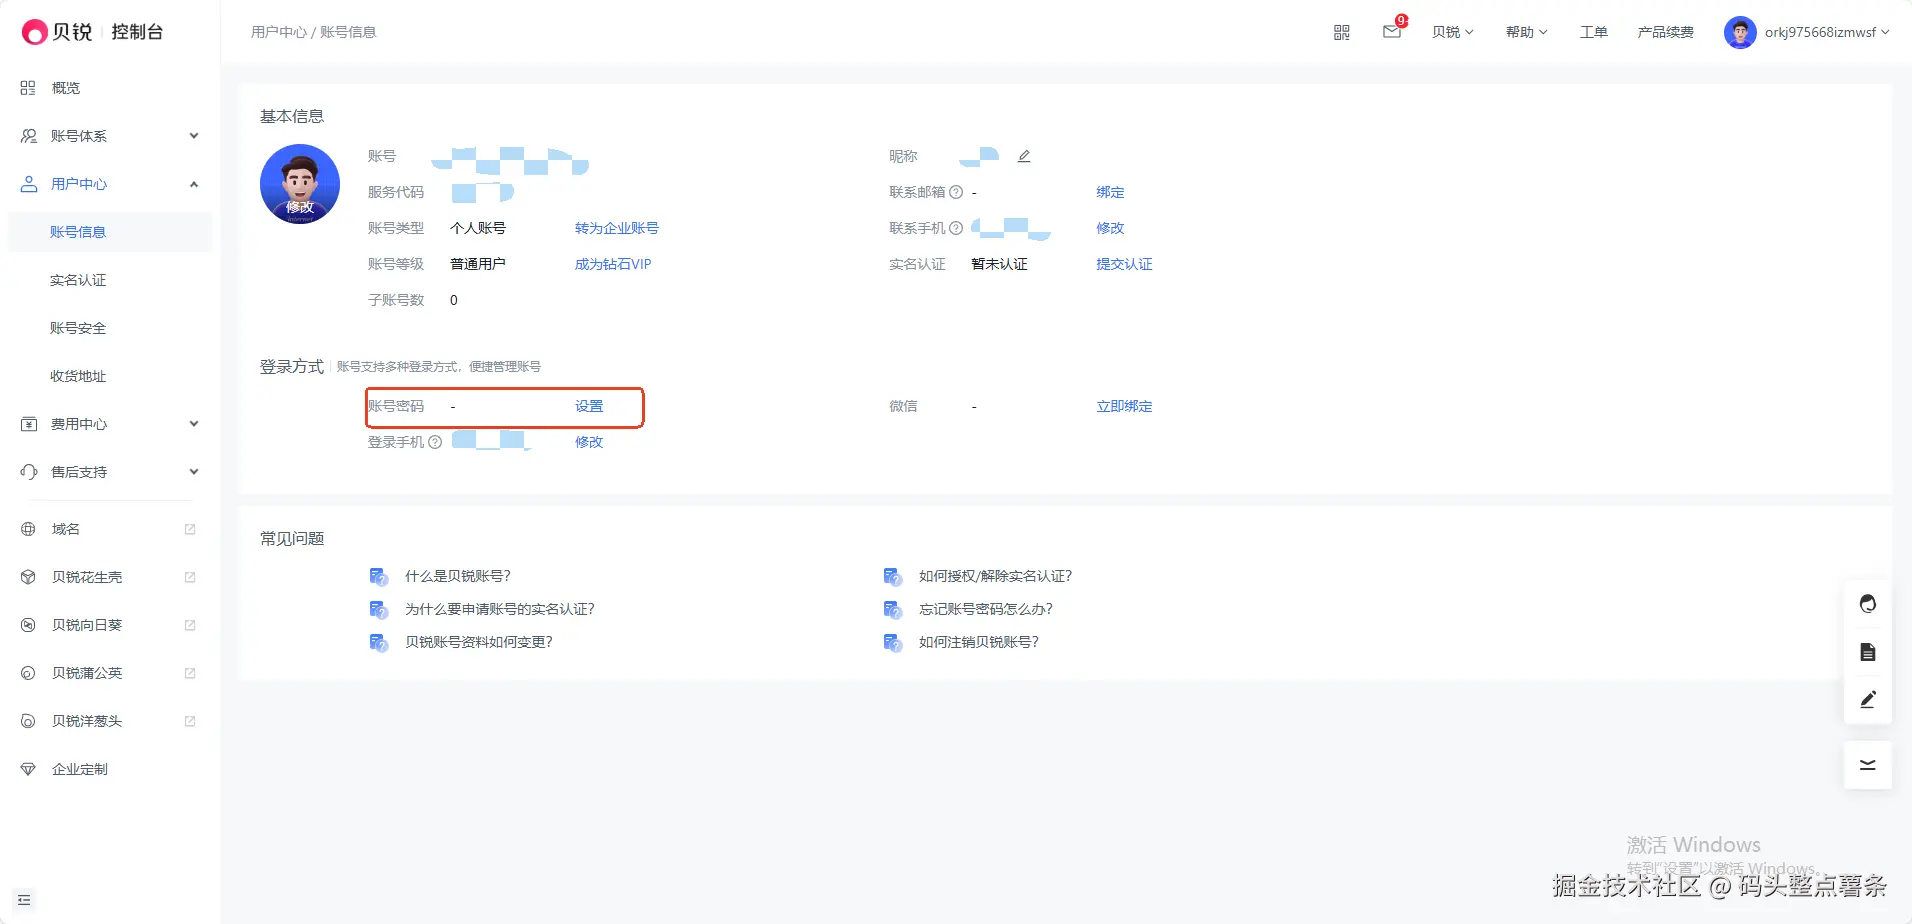Open 产品续费 in the top bar

tap(1666, 32)
